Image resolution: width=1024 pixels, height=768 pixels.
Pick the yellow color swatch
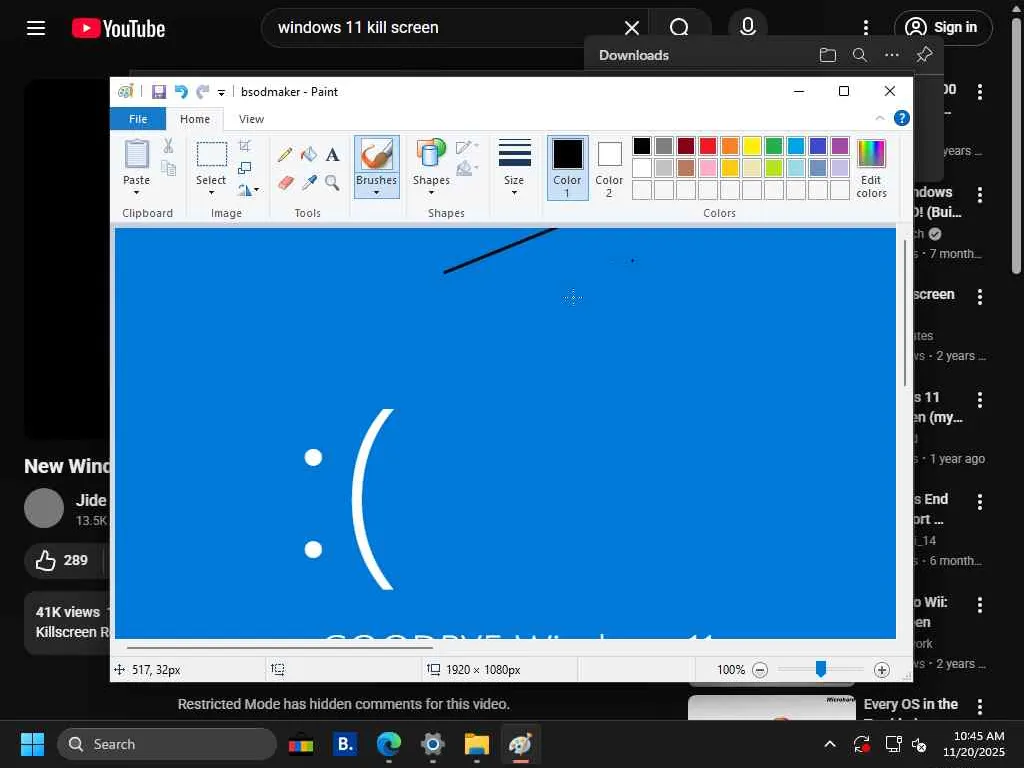tap(752, 146)
